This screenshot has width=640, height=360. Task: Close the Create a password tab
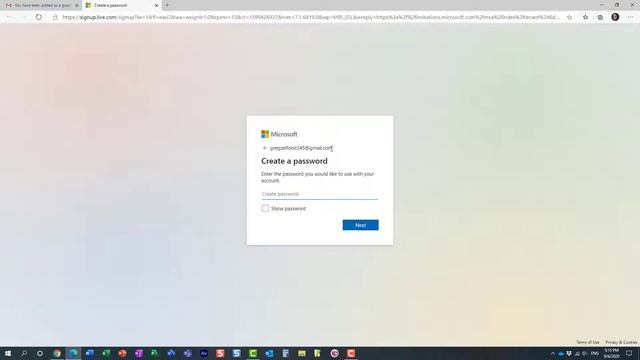pos(156,5)
